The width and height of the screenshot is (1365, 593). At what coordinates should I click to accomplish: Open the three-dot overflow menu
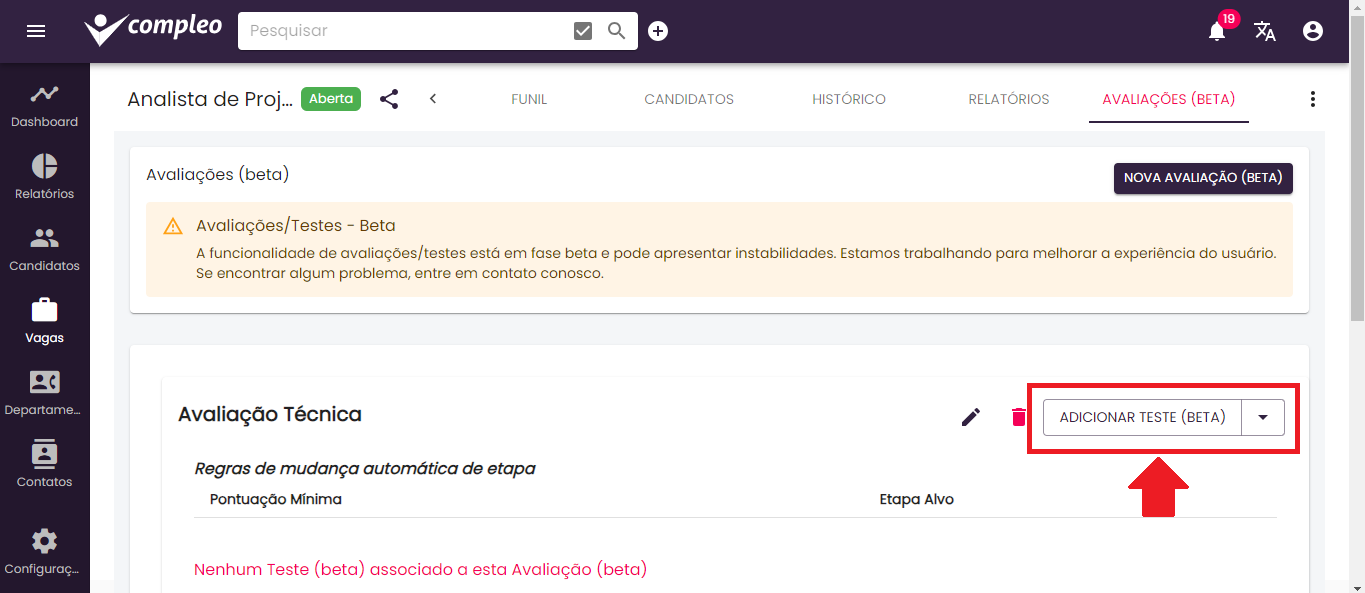[x=1313, y=99]
